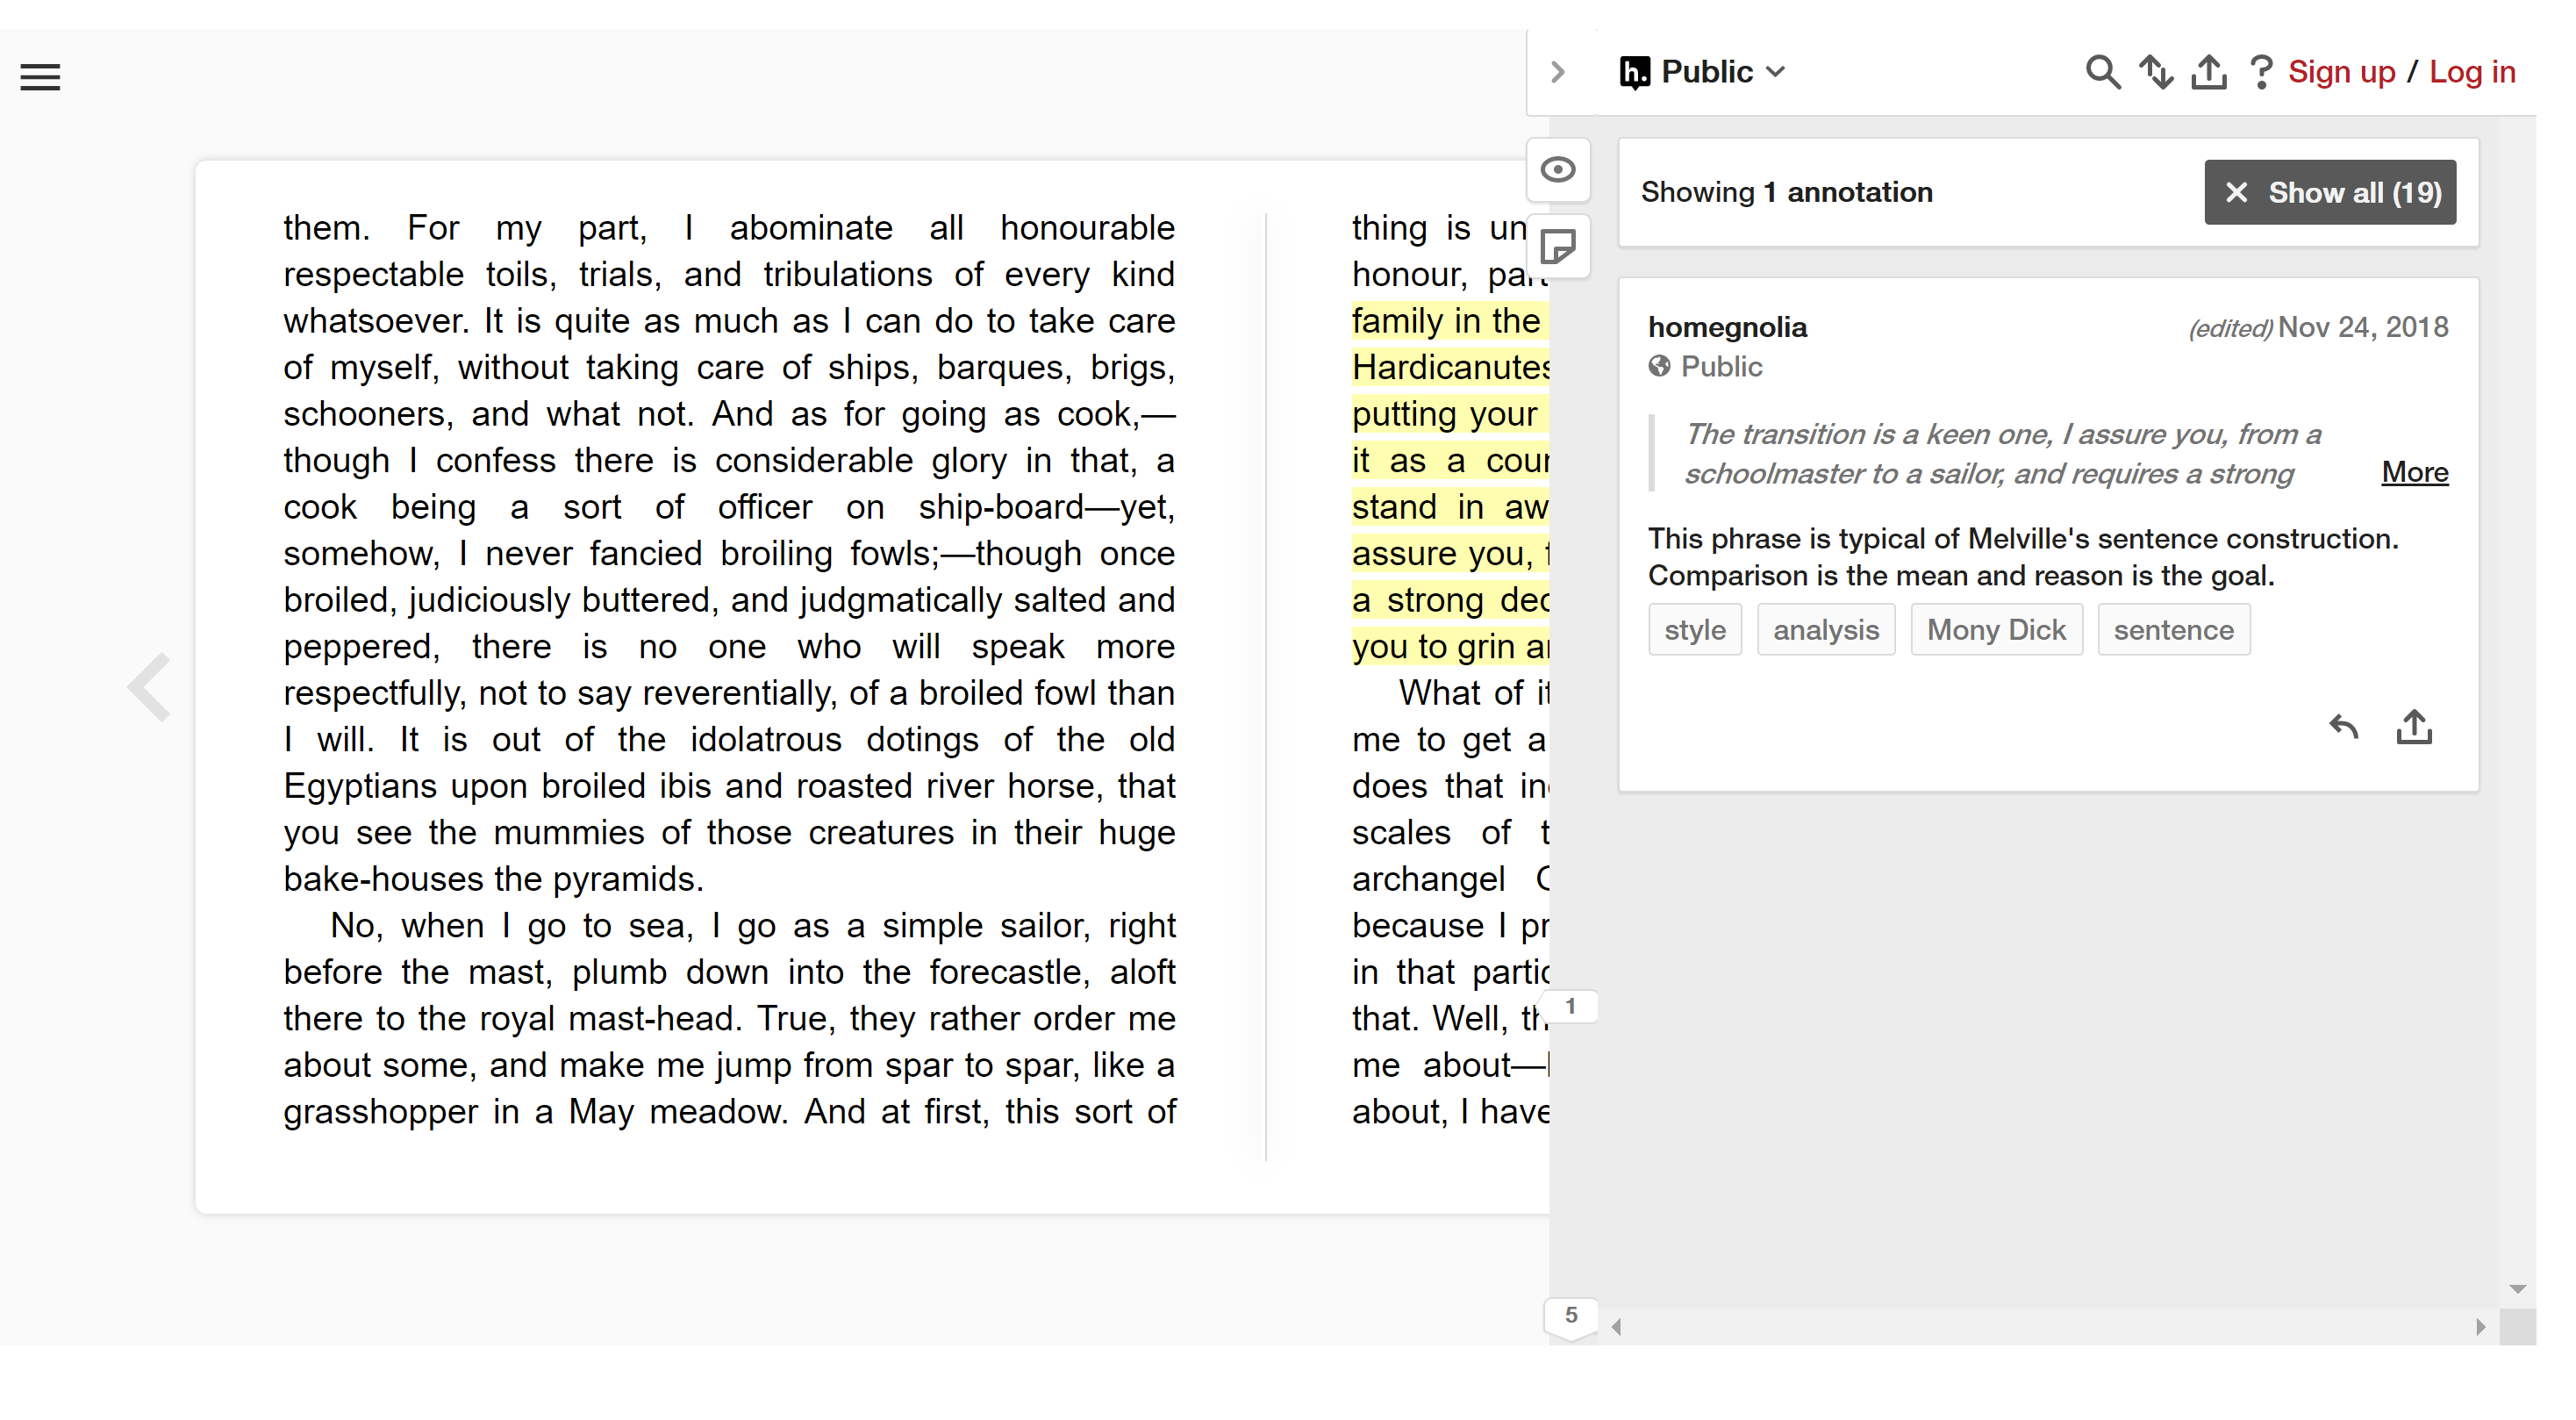Click the Sign up link

point(2341,72)
